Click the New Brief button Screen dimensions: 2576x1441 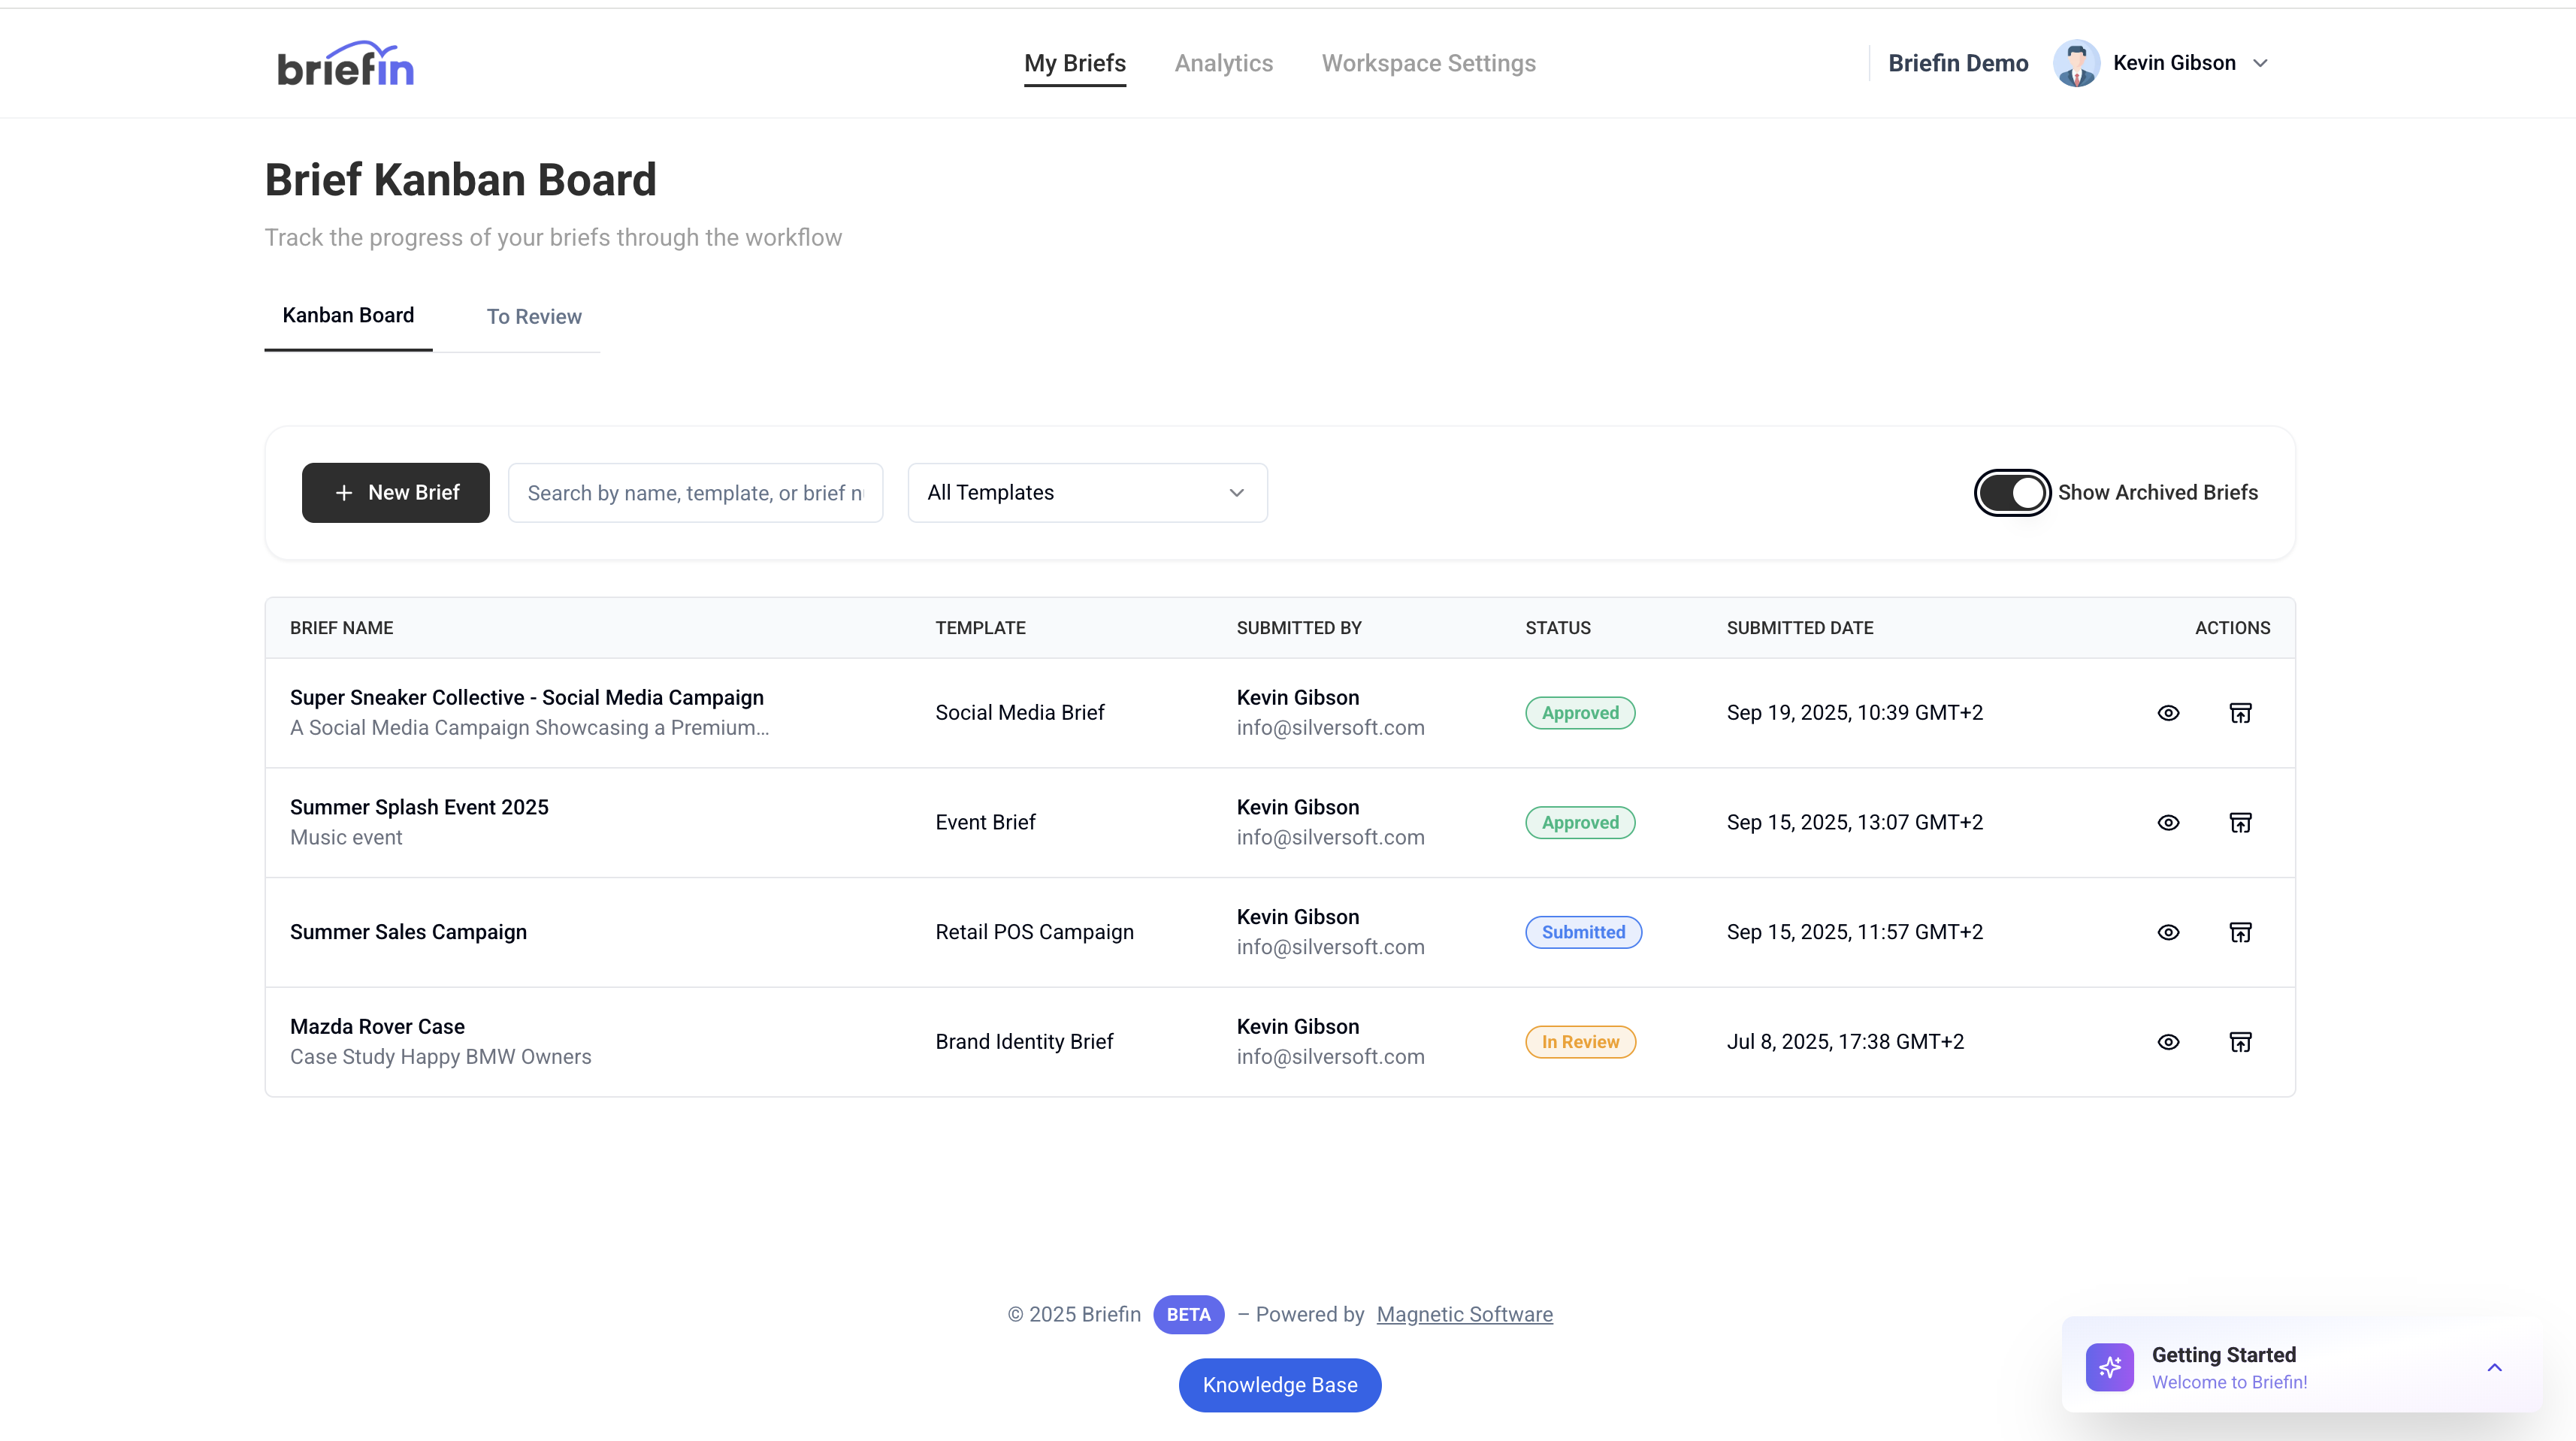pyautogui.click(x=396, y=492)
